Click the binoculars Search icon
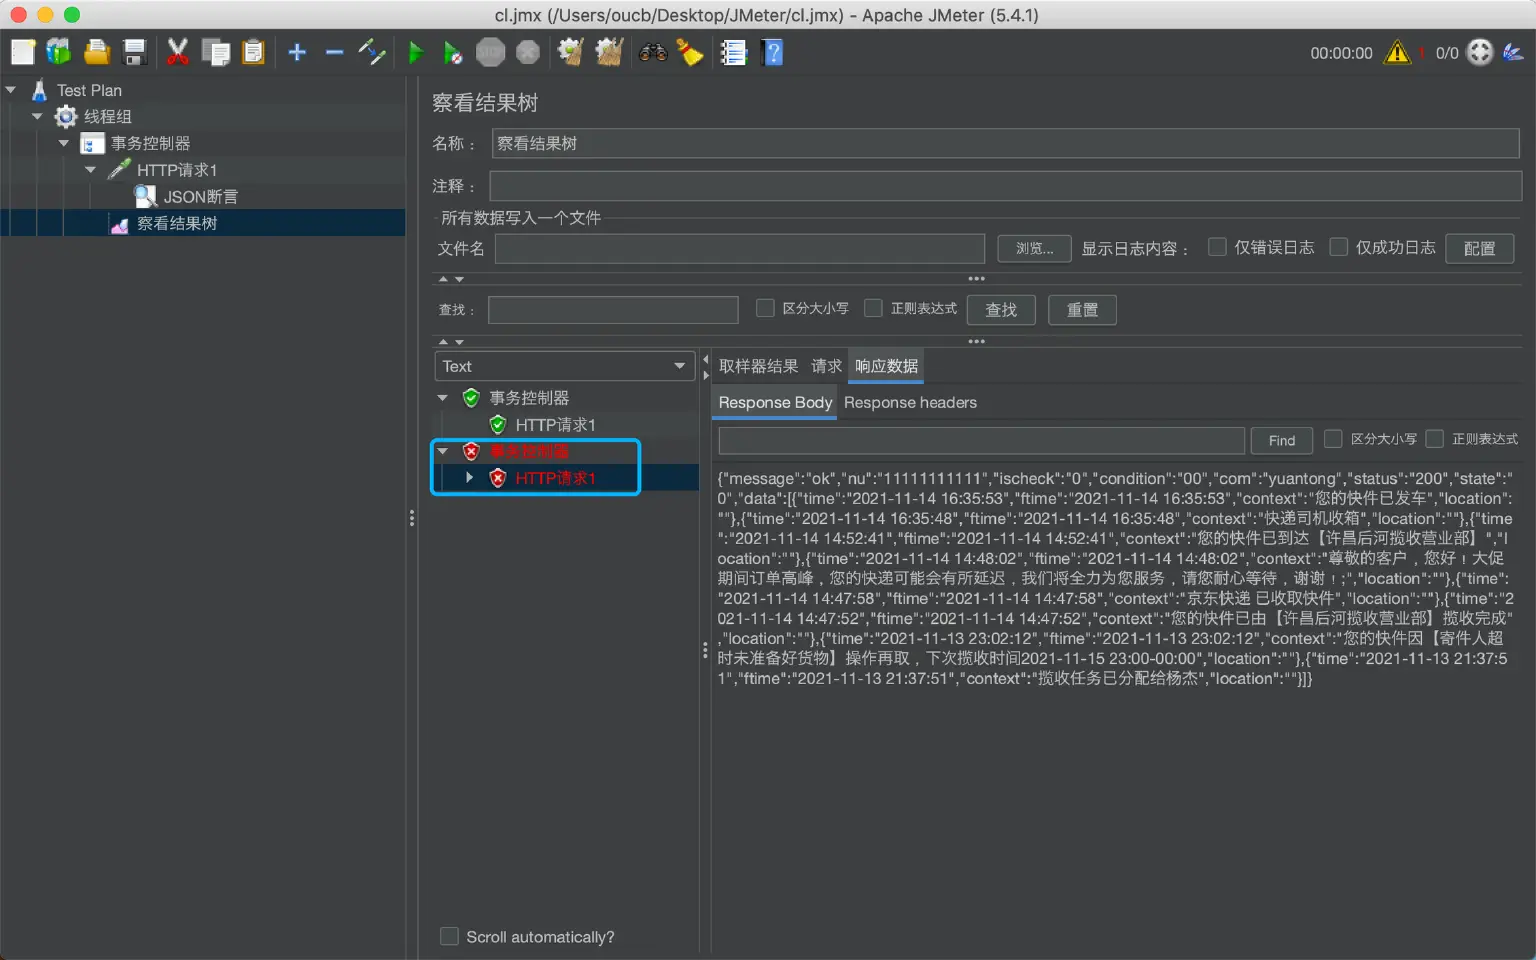 pos(653,52)
